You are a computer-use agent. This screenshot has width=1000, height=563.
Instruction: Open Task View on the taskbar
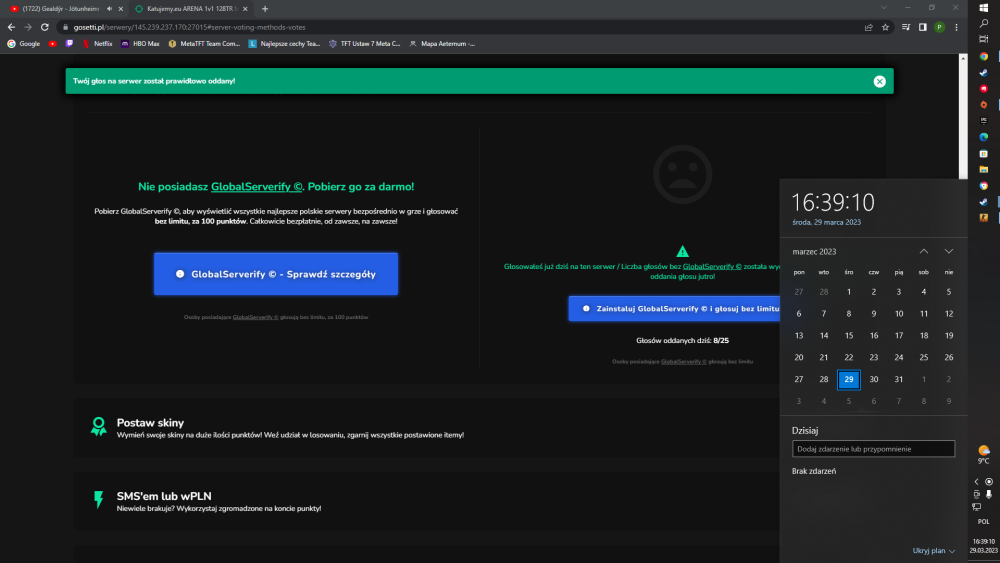coord(984,39)
